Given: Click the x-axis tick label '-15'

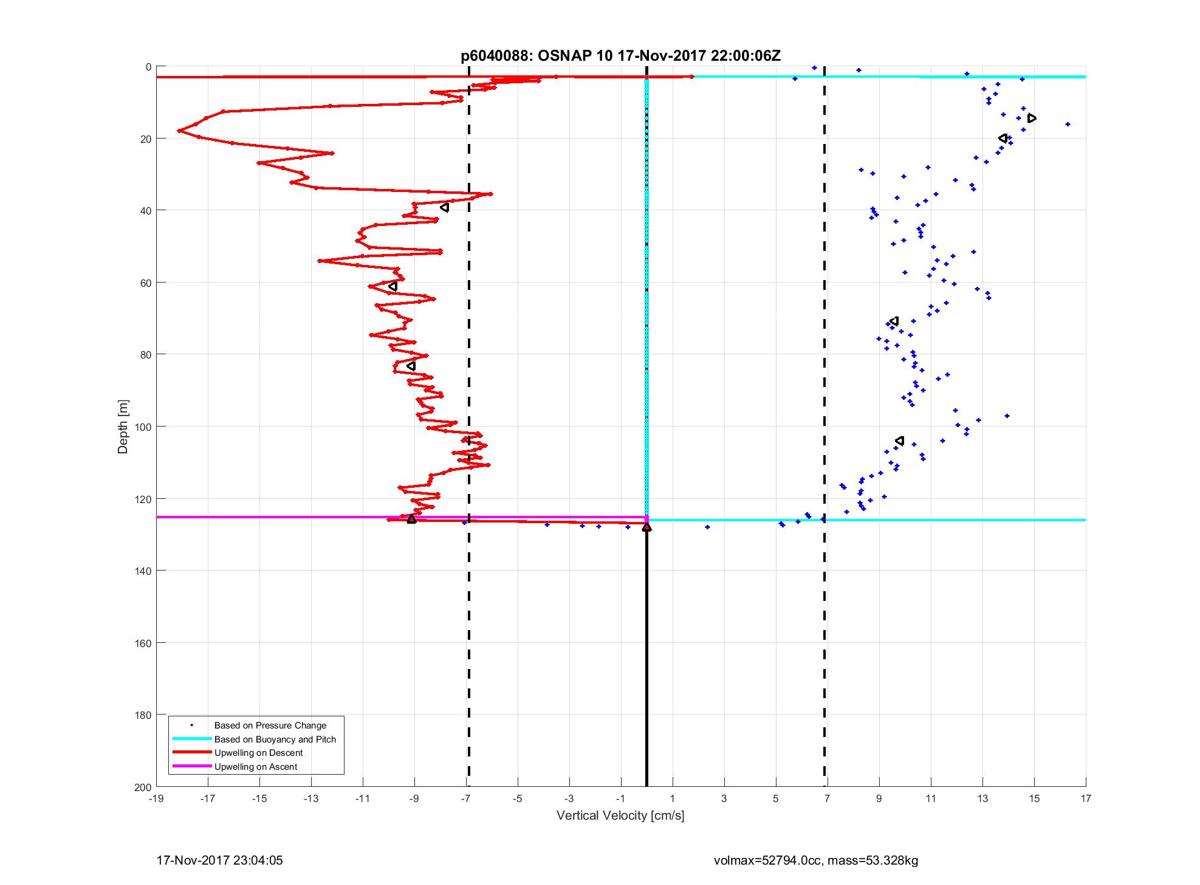Looking at the screenshot, I should (259, 798).
